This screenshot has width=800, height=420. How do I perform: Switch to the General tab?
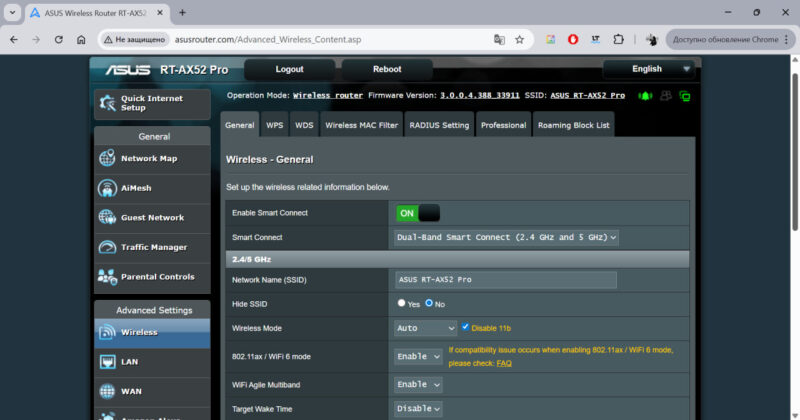(x=239, y=125)
